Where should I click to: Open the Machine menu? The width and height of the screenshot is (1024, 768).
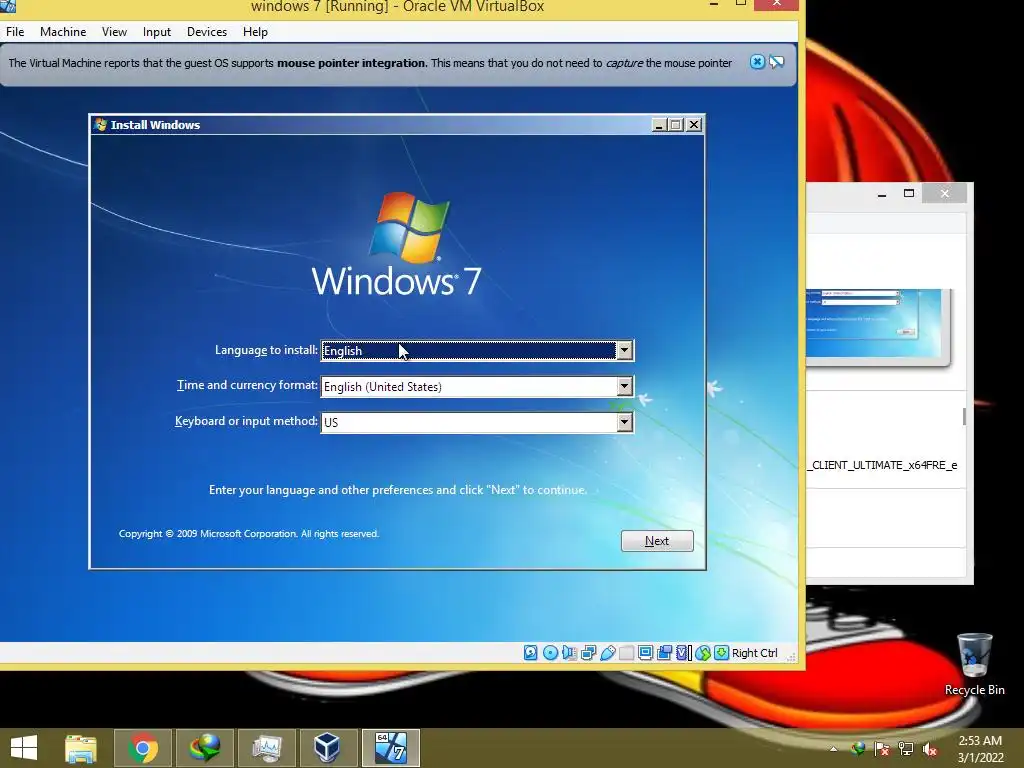click(63, 31)
